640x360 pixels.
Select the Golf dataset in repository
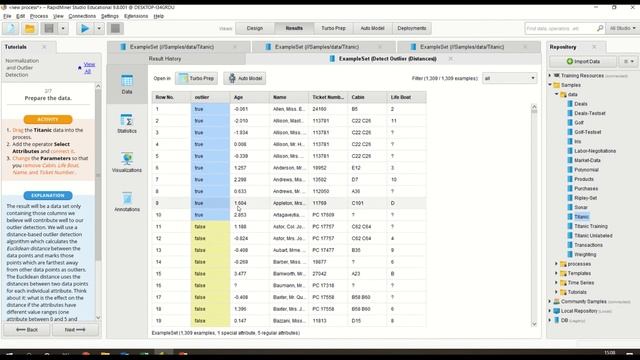(x=579, y=123)
